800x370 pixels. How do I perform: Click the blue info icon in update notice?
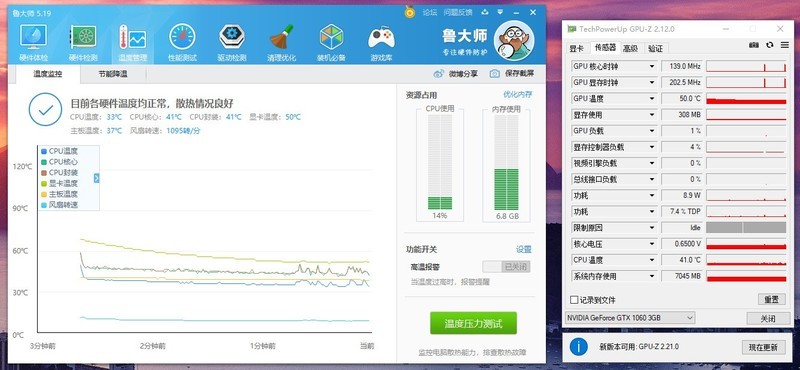[579, 347]
